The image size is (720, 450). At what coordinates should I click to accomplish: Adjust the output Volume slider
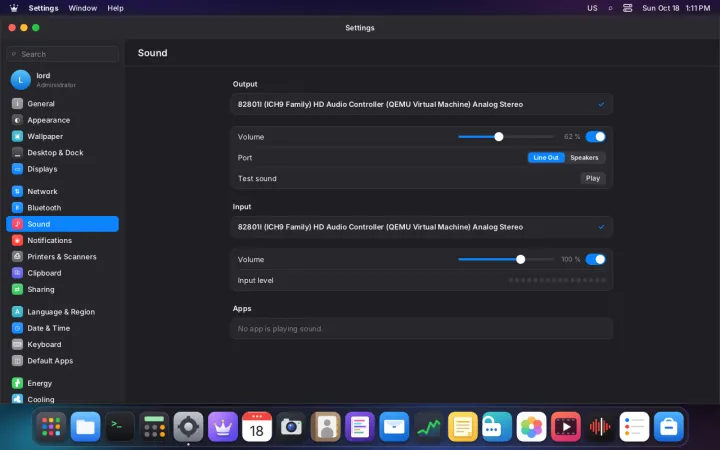(x=506, y=137)
